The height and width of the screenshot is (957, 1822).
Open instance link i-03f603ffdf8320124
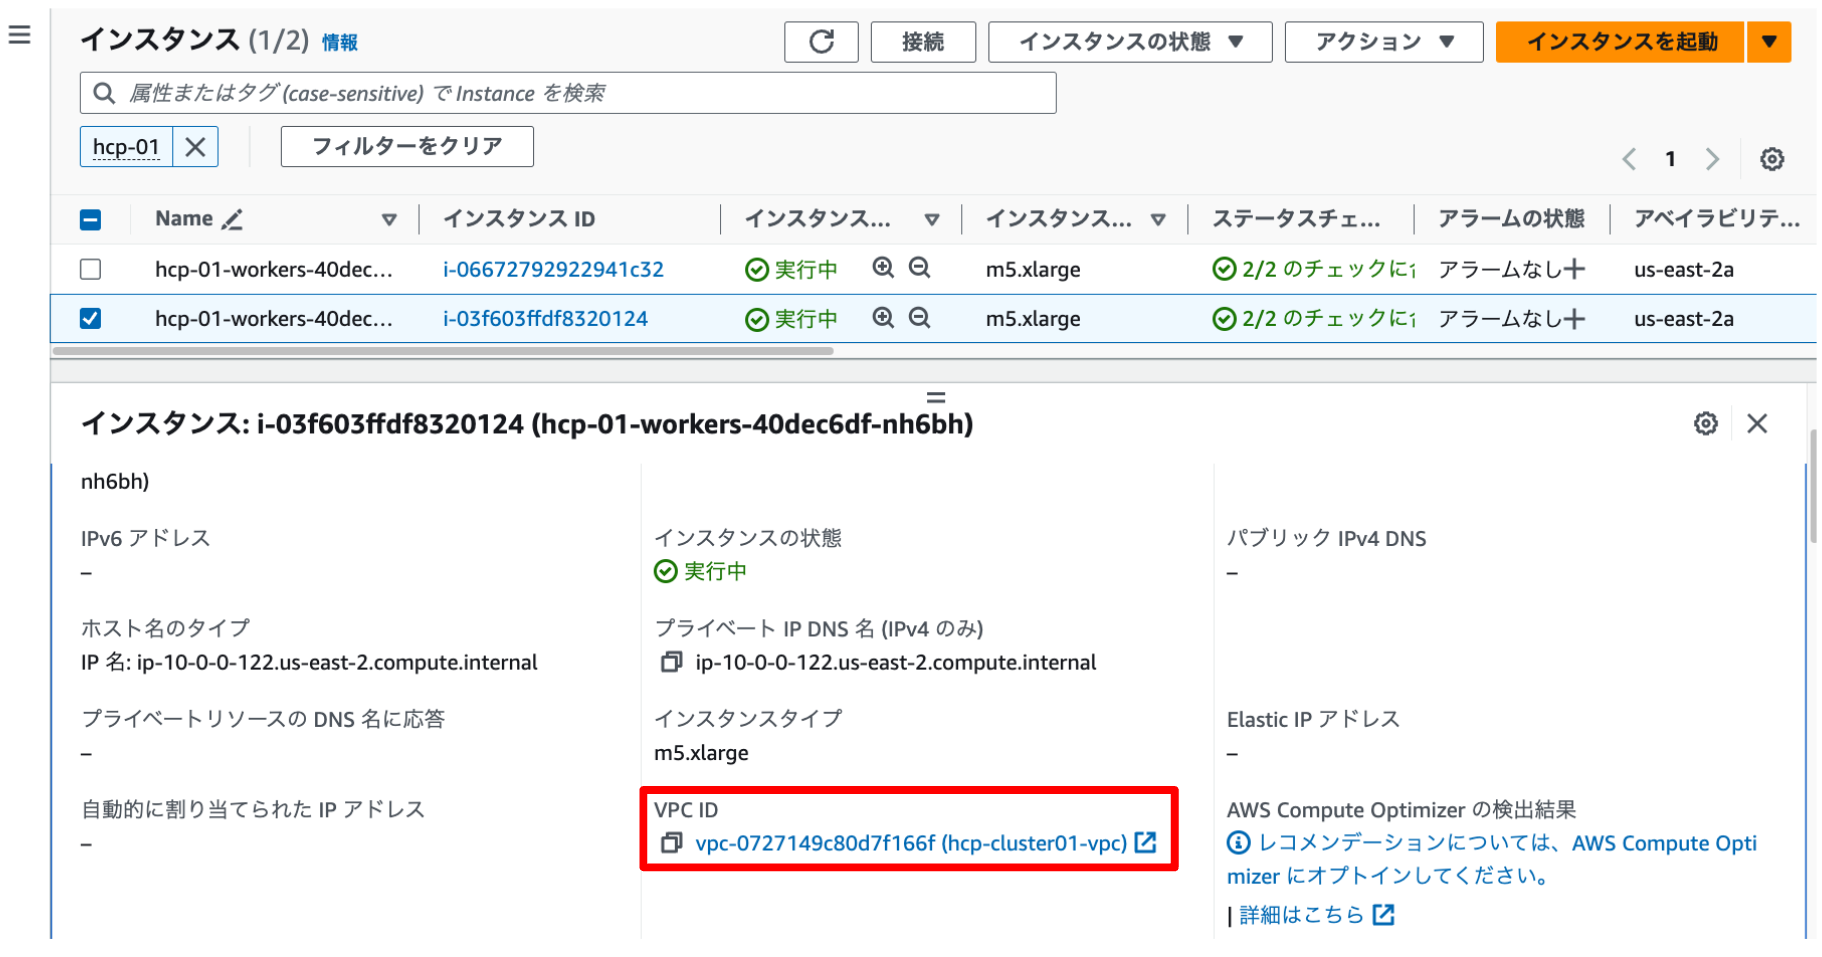[545, 318]
